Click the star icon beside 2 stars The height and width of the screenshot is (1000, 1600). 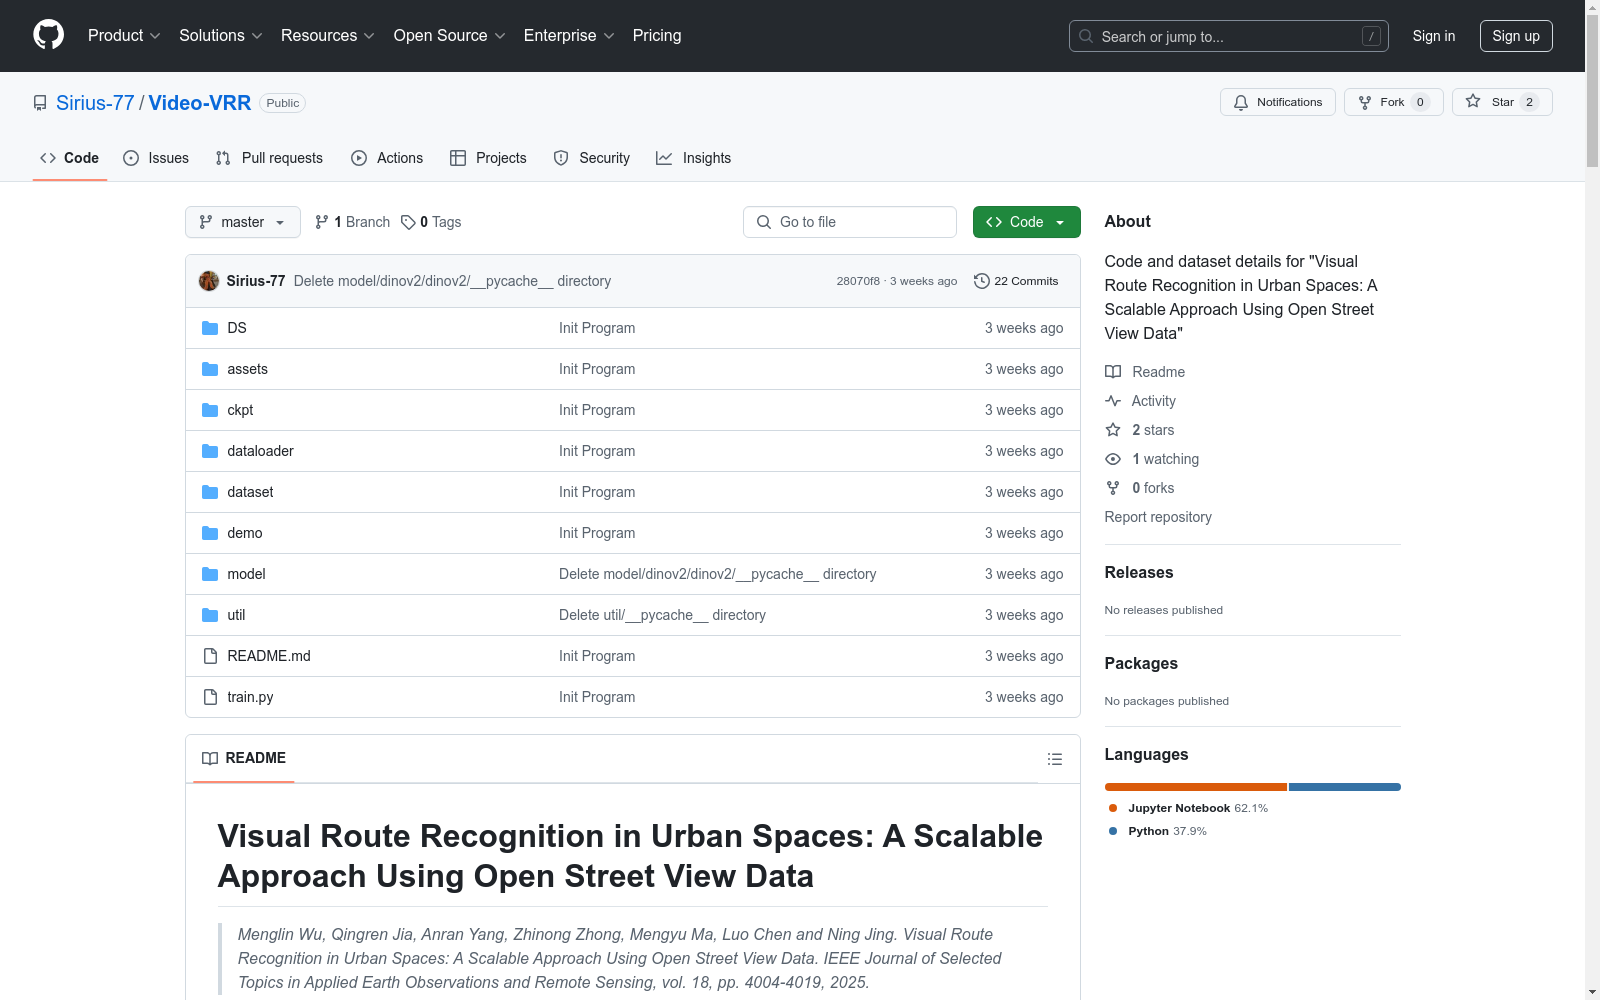1113,430
